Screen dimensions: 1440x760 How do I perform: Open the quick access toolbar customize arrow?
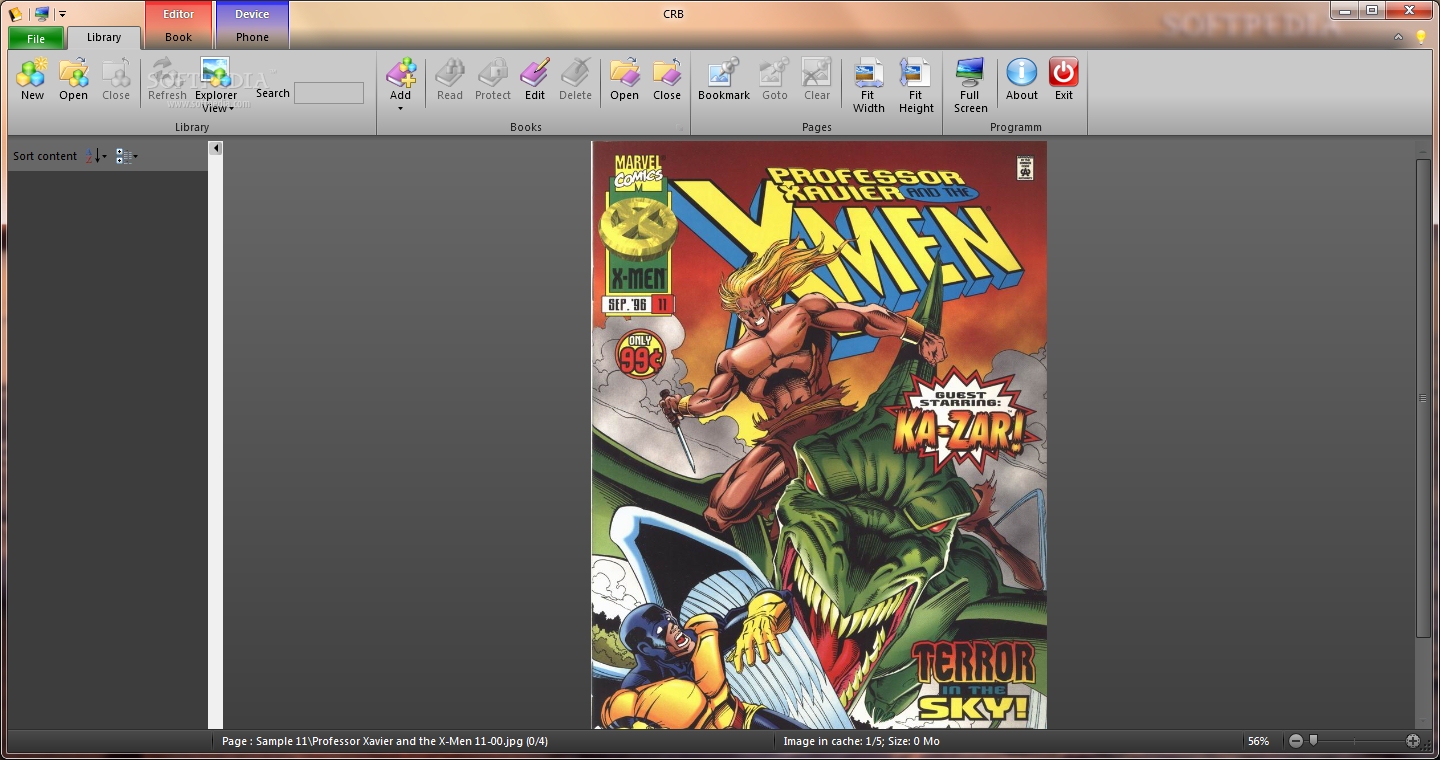(62, 14)
